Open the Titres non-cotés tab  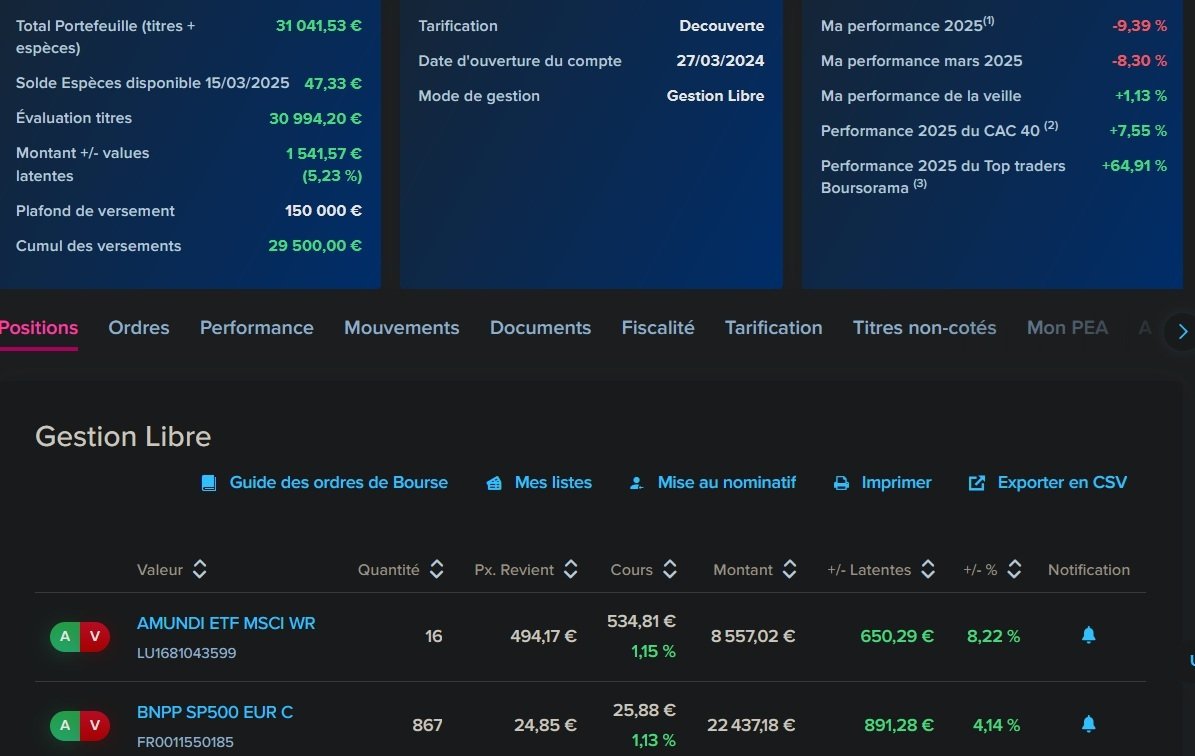pos(924,328)
